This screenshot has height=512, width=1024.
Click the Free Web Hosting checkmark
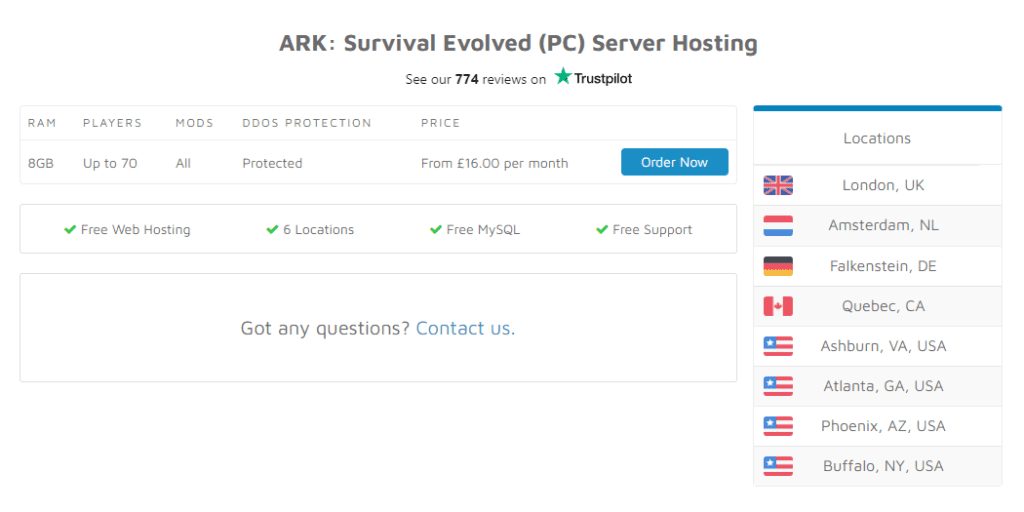[x=70, y=229]
